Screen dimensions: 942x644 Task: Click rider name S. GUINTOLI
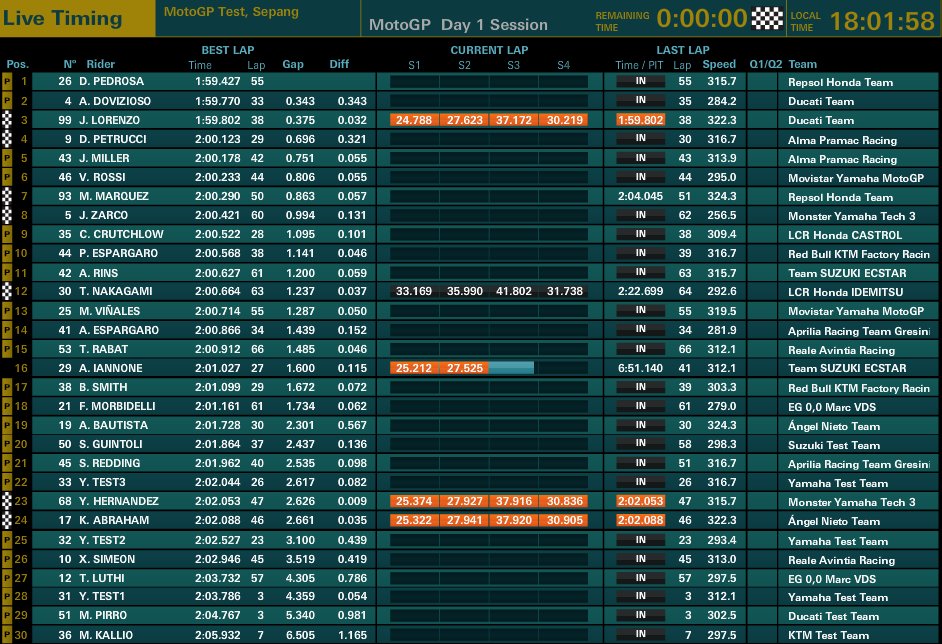coord(111,444)
